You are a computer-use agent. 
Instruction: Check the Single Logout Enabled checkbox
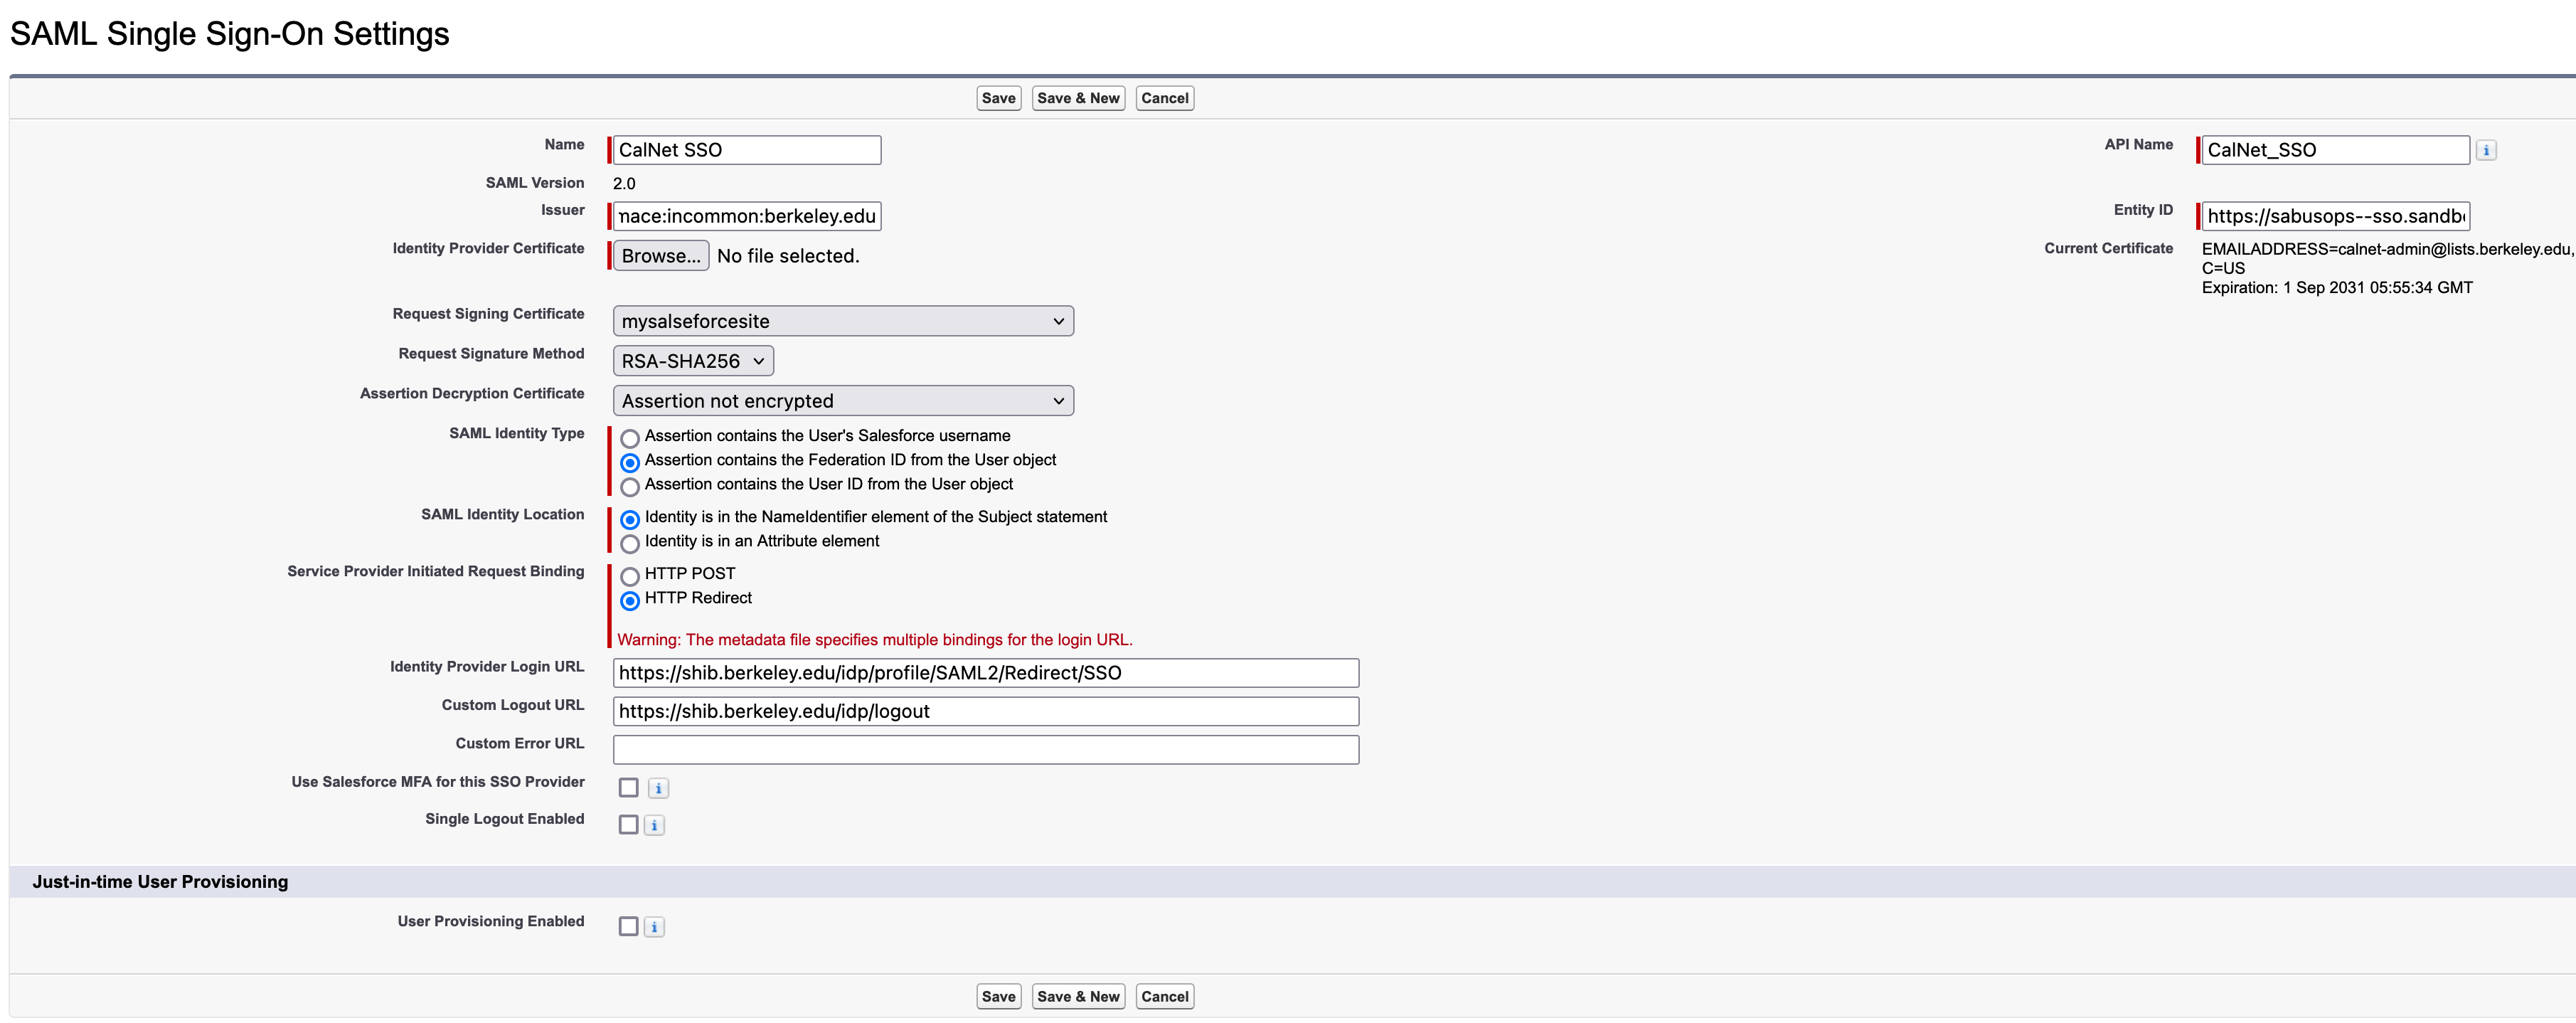(629, 825)
